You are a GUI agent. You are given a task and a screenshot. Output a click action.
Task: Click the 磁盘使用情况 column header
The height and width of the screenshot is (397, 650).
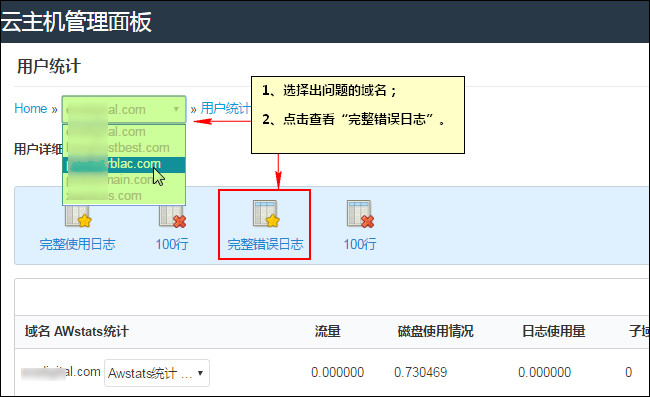pos(435,331)
